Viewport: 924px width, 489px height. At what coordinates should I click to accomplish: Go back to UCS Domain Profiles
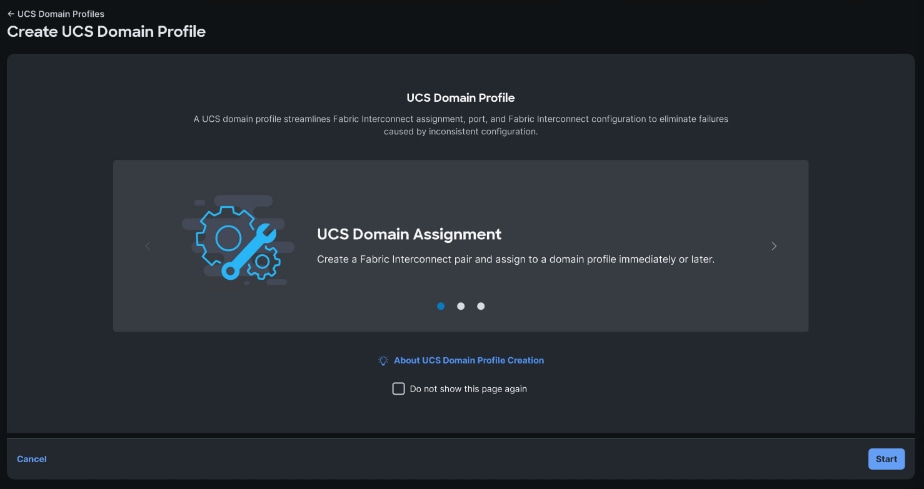point(61,14)
